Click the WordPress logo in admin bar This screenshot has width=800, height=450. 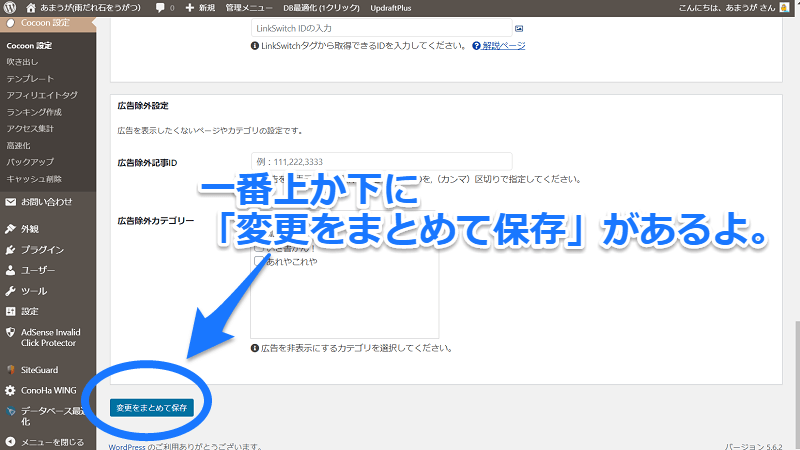coord(11,8)
